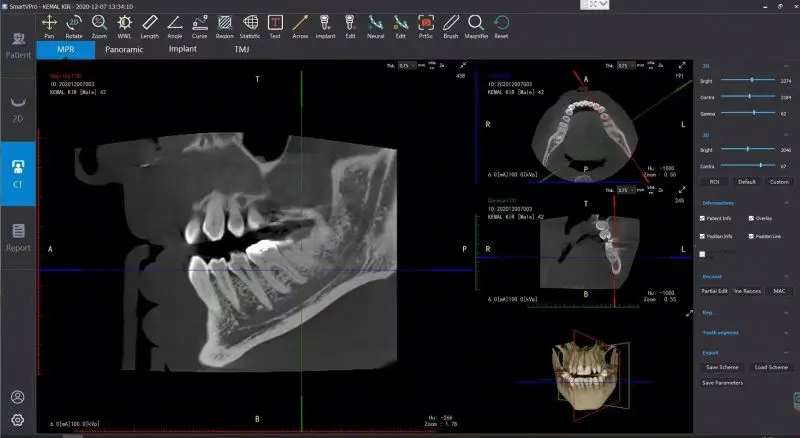Switch to the TMJ tab
The image size is (800, 438).
(x=242, y=50)
